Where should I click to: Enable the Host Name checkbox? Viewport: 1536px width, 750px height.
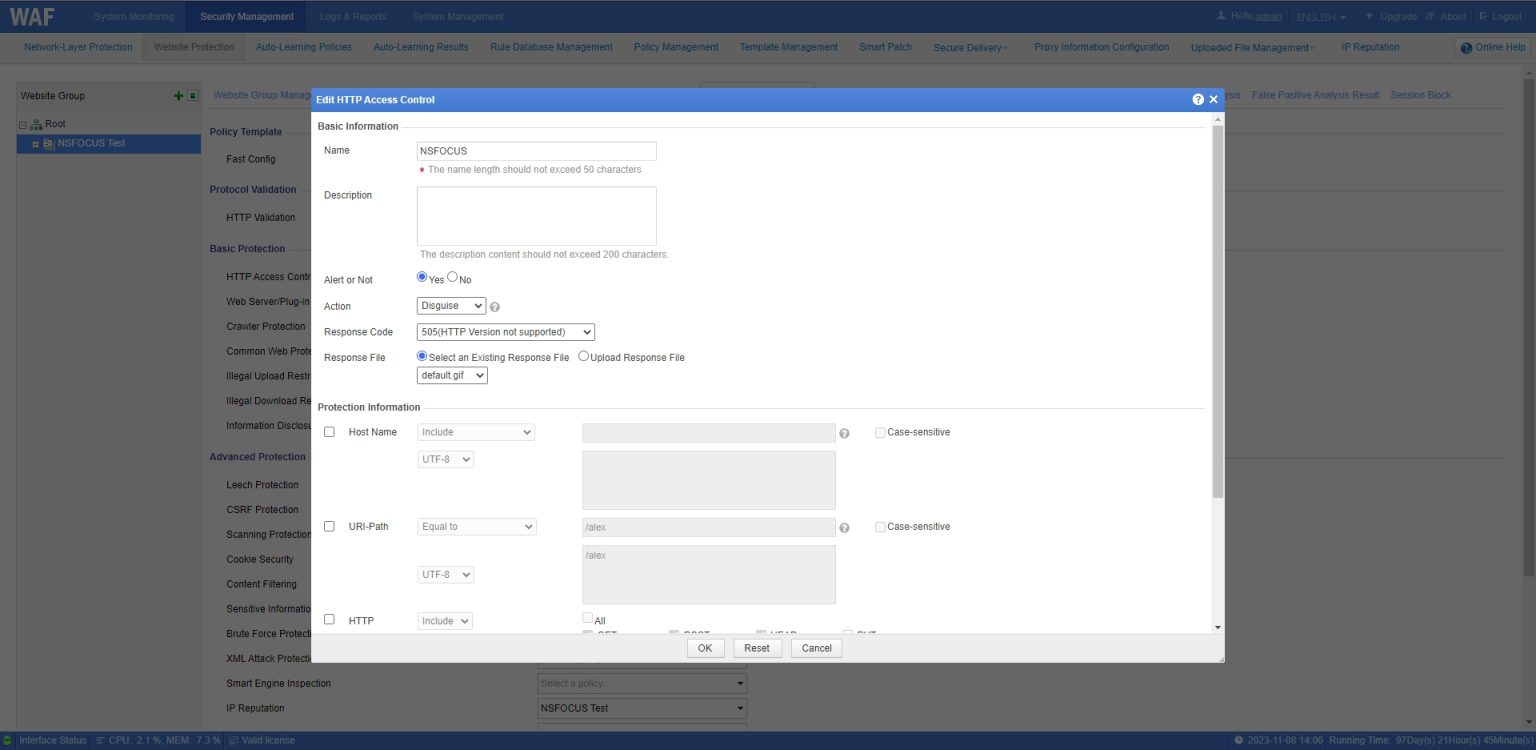(329, 431)
